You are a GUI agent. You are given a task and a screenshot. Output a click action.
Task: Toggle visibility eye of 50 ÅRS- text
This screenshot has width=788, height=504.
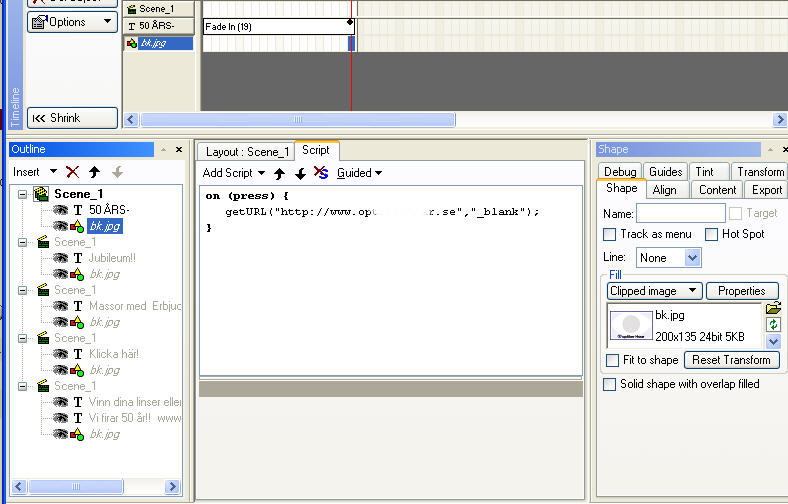tap(60, 210)
